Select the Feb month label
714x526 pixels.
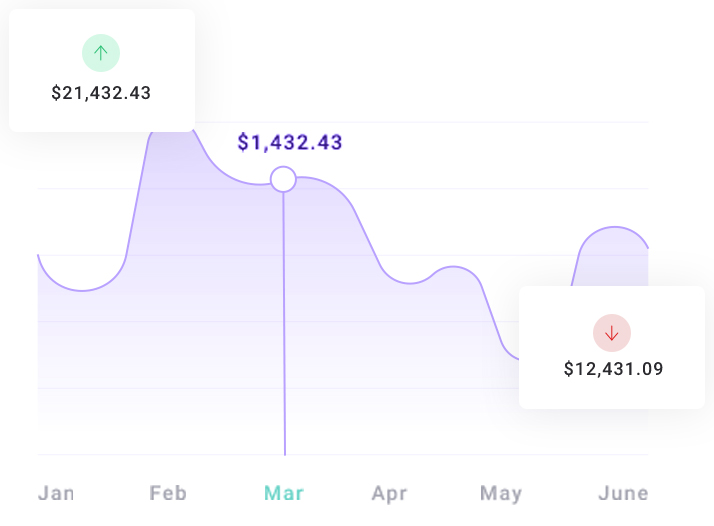click(168, 493)
